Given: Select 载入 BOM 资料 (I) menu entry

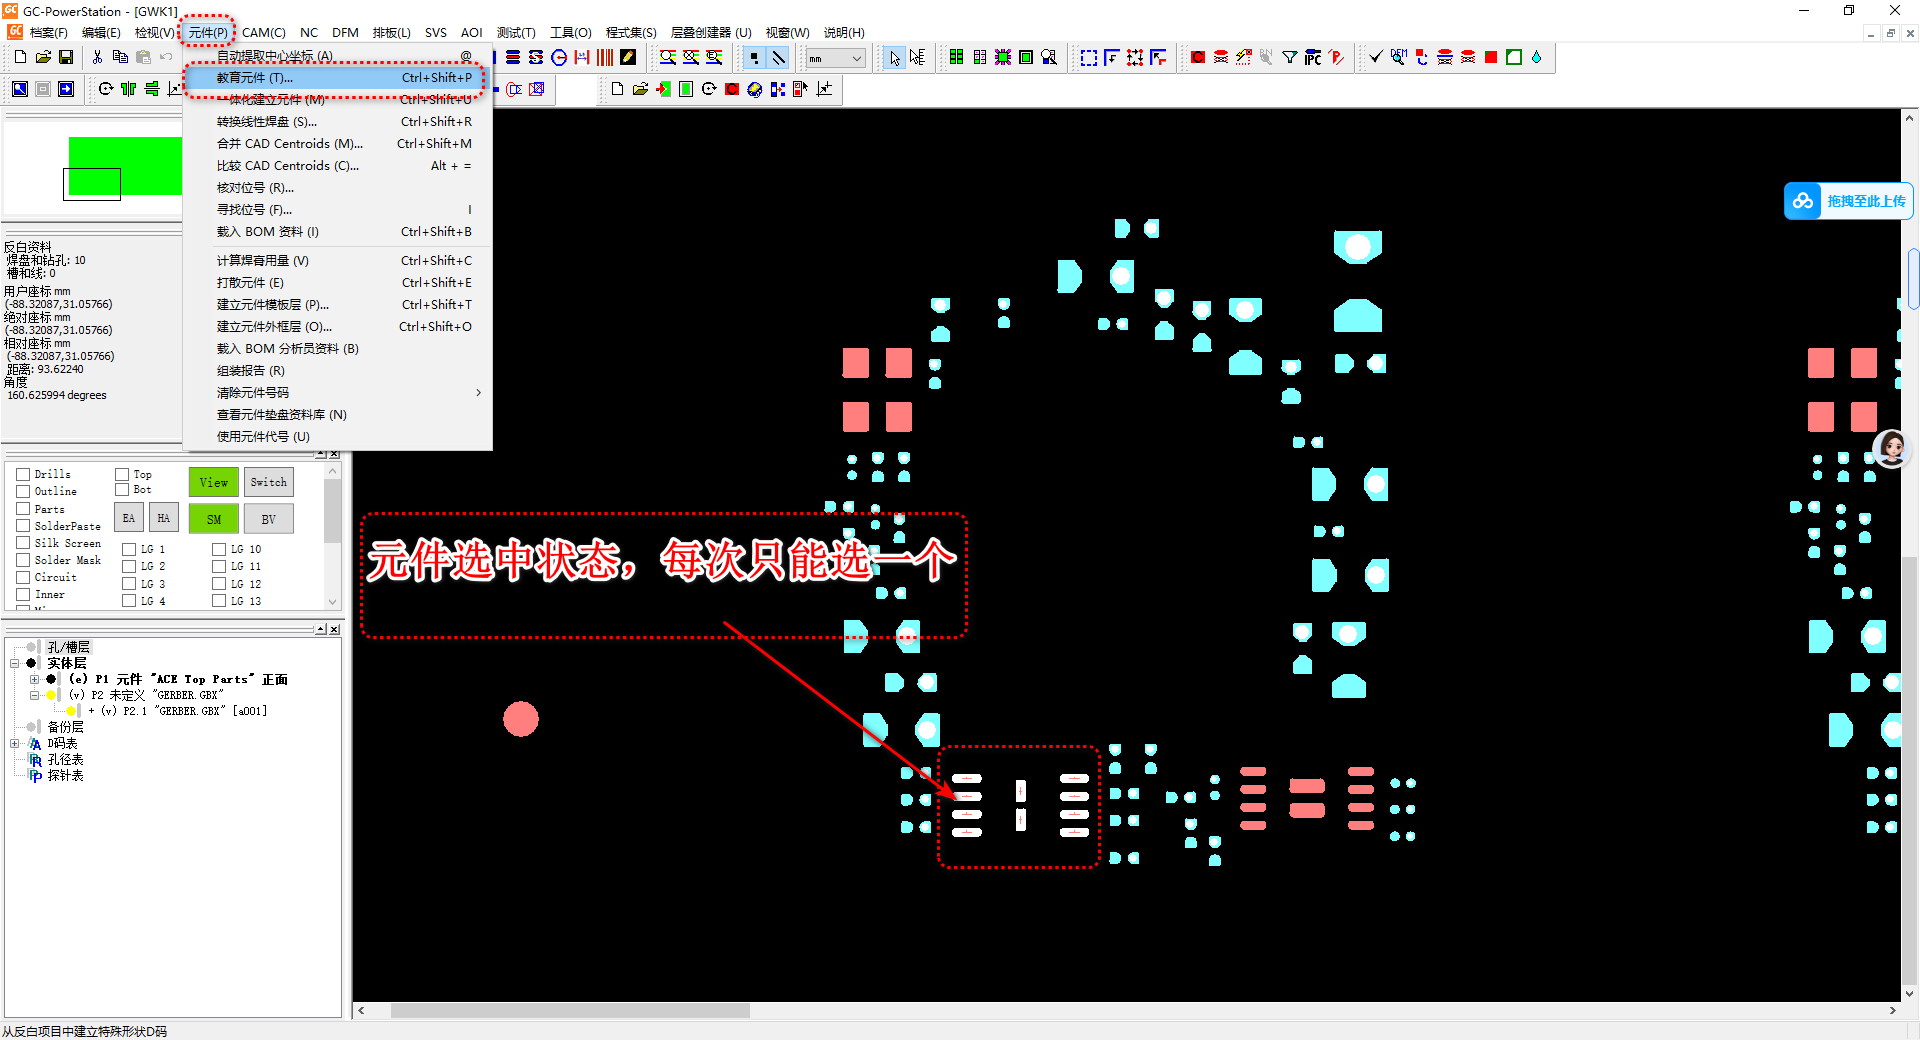Looking at the screenshot, I should 338,232.
